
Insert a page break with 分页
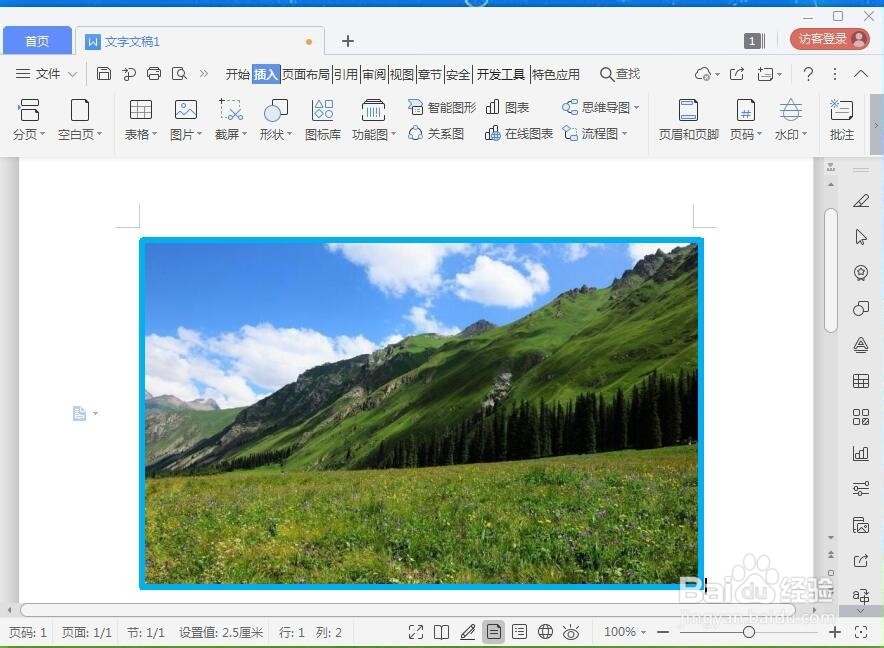tap(28, 119)
